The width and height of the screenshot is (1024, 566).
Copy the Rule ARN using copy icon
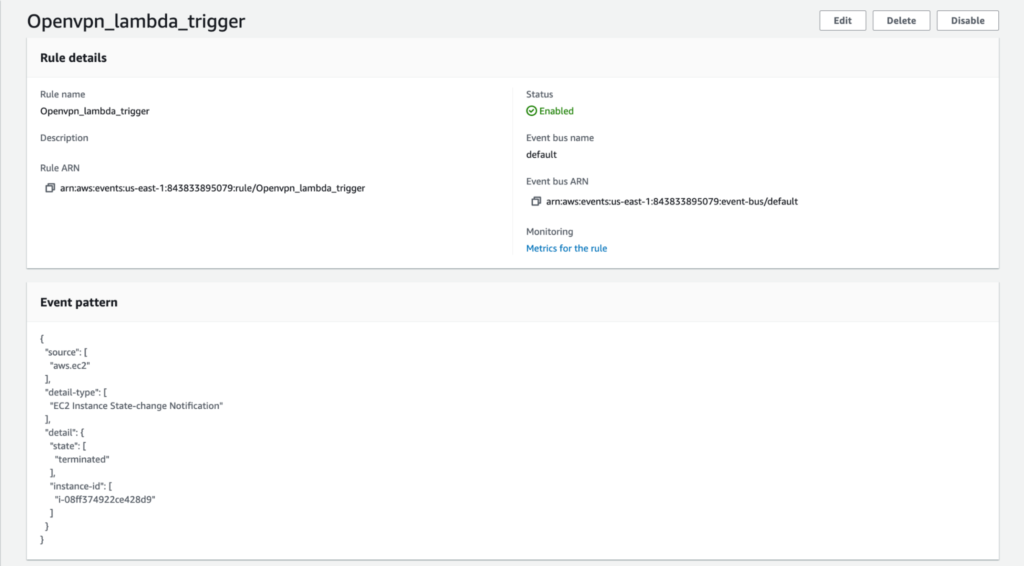pyautogui.click(x=50, y=188)
